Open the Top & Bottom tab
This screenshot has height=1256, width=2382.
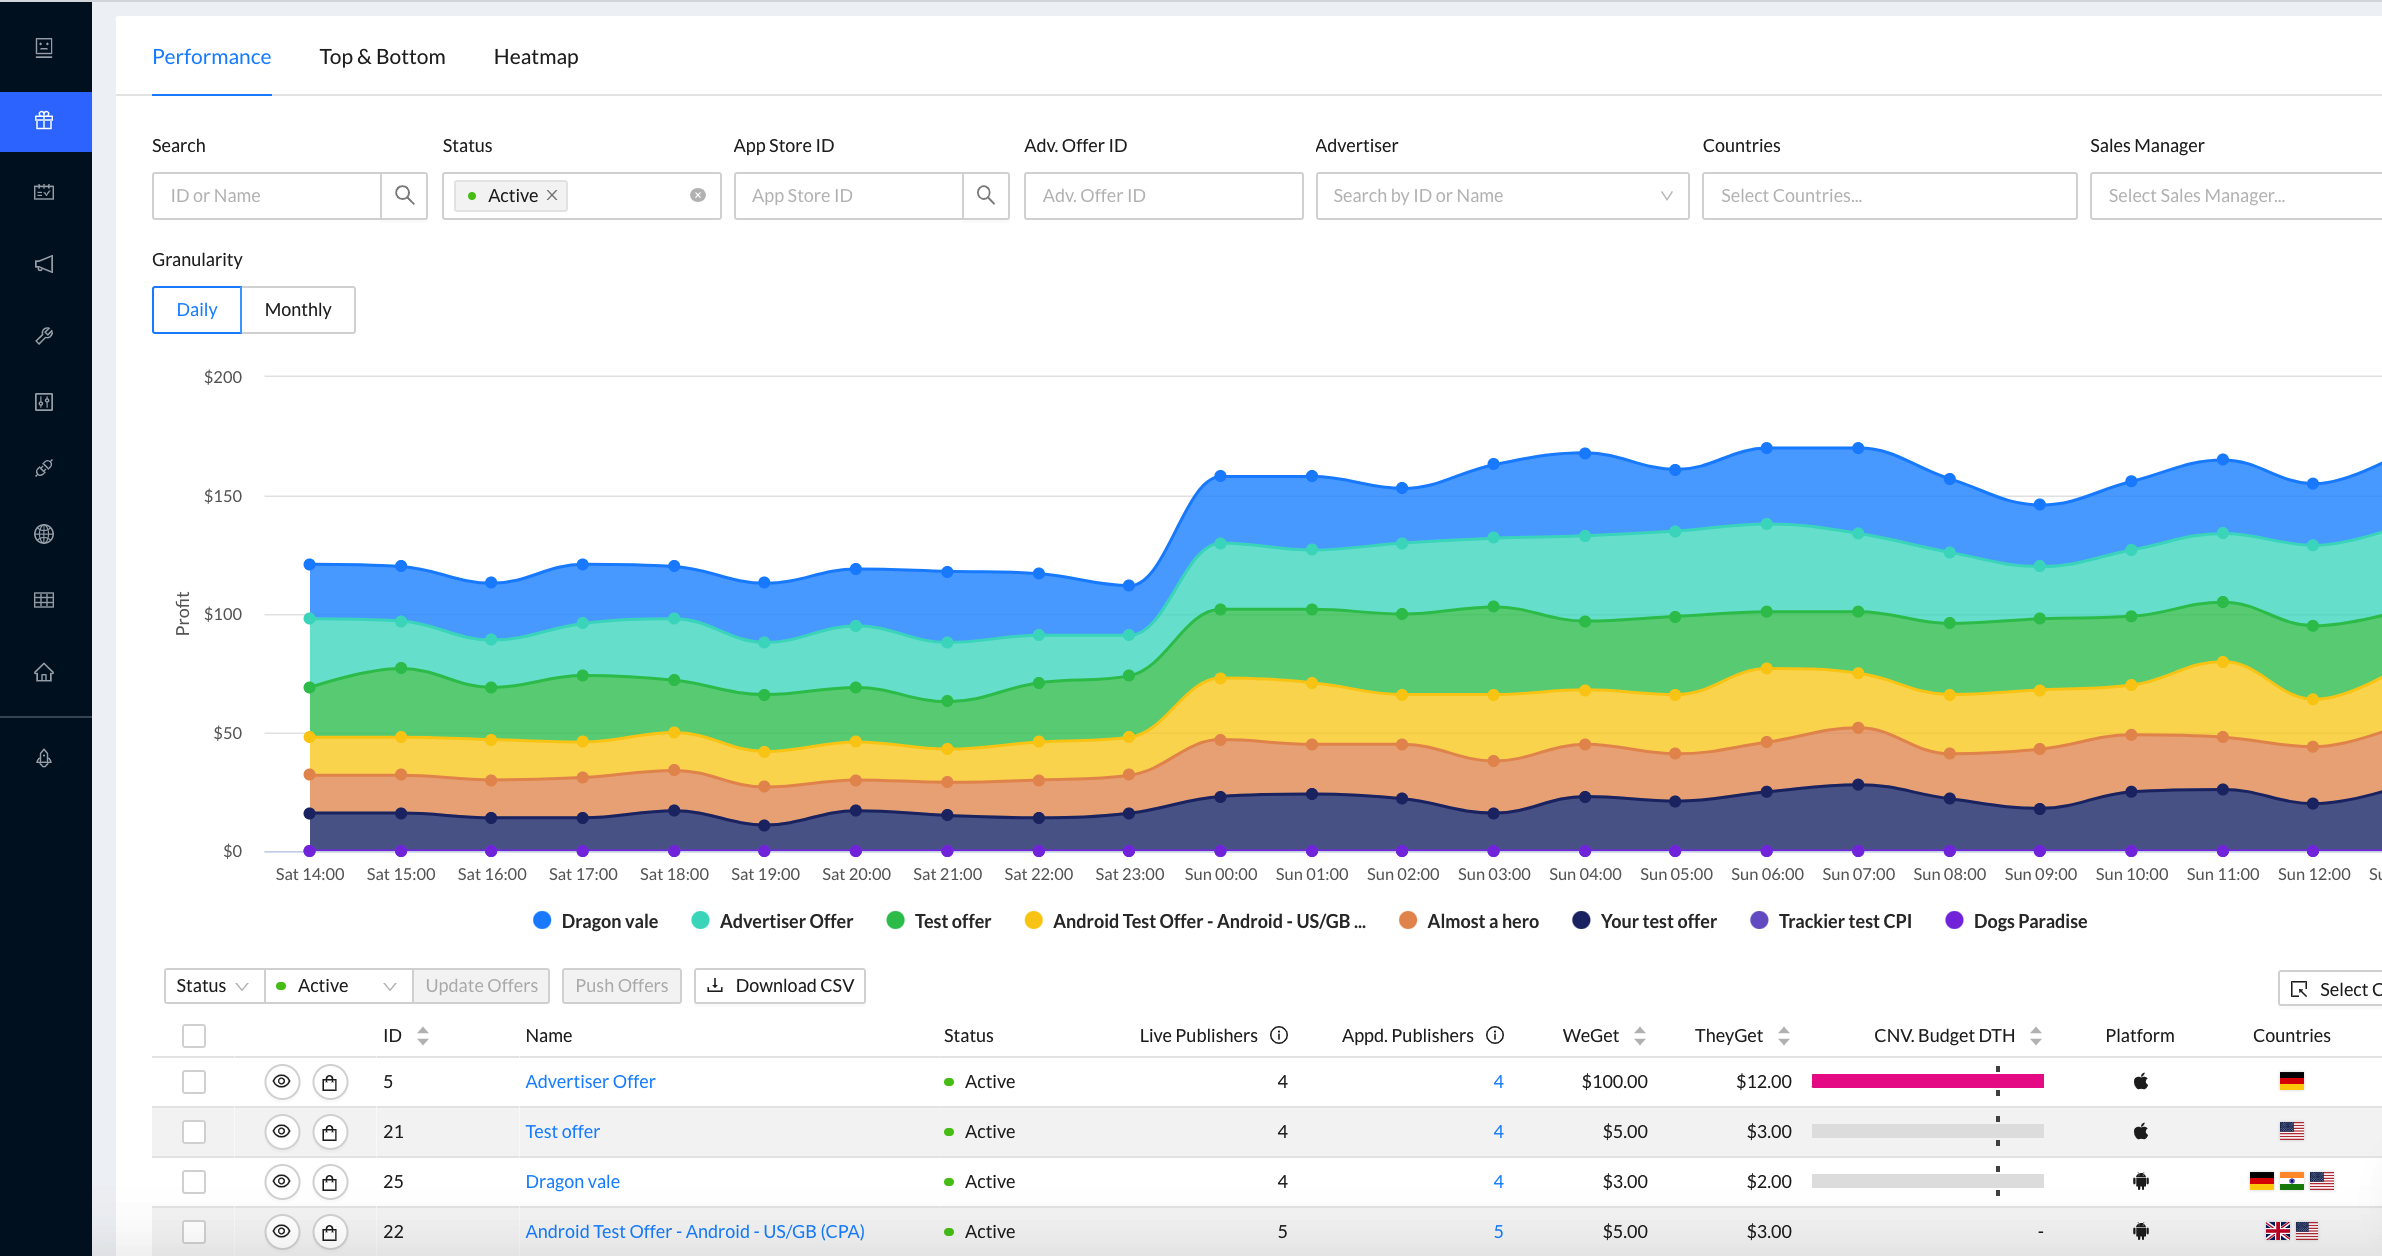pyautogui.click(x=382, y=57)
